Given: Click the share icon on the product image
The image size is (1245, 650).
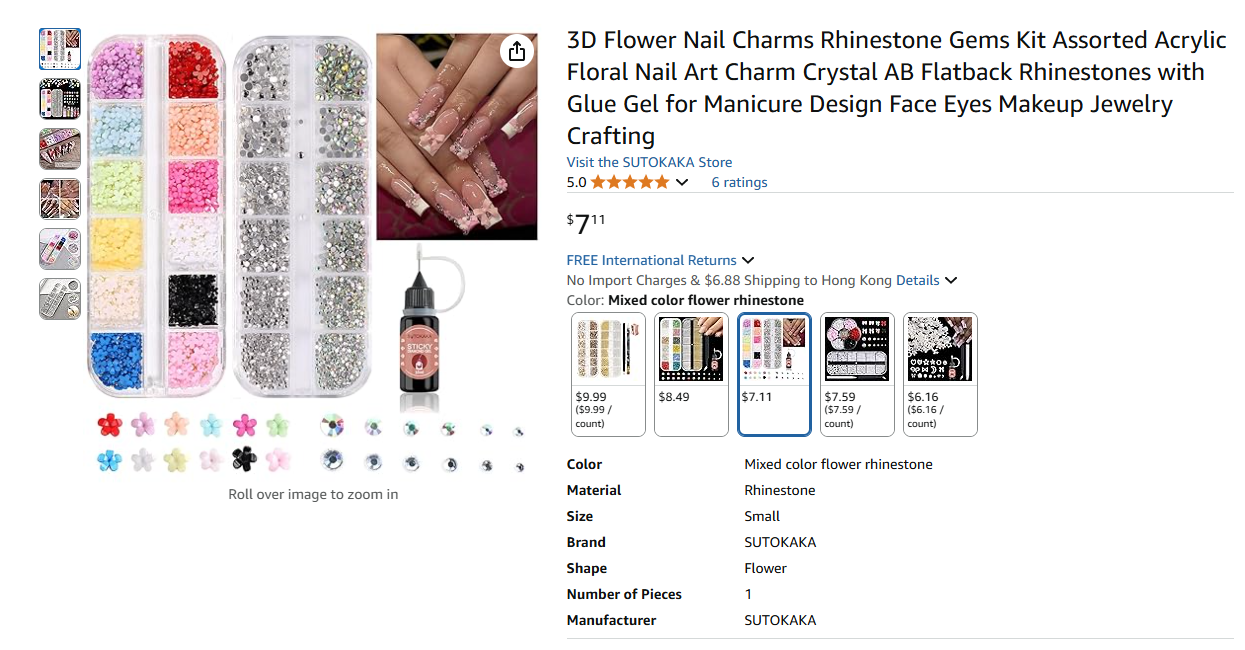Looking at the screenshot, I should tap(518, 51).
